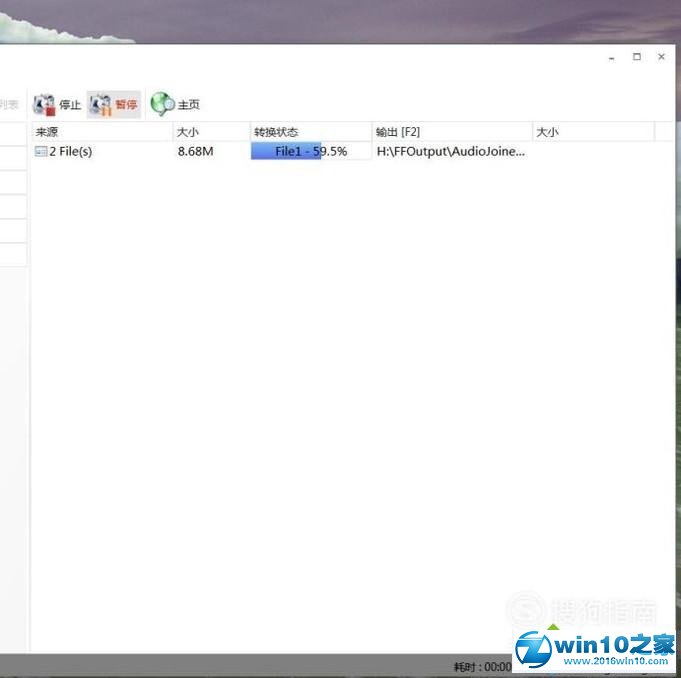Viewport: 681px width, 678px height.
Task: Minimize the converter window
Action: coord(611,58)
